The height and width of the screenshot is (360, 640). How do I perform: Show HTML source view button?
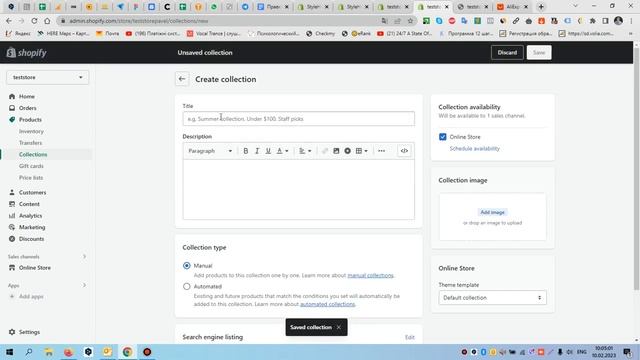404,151
